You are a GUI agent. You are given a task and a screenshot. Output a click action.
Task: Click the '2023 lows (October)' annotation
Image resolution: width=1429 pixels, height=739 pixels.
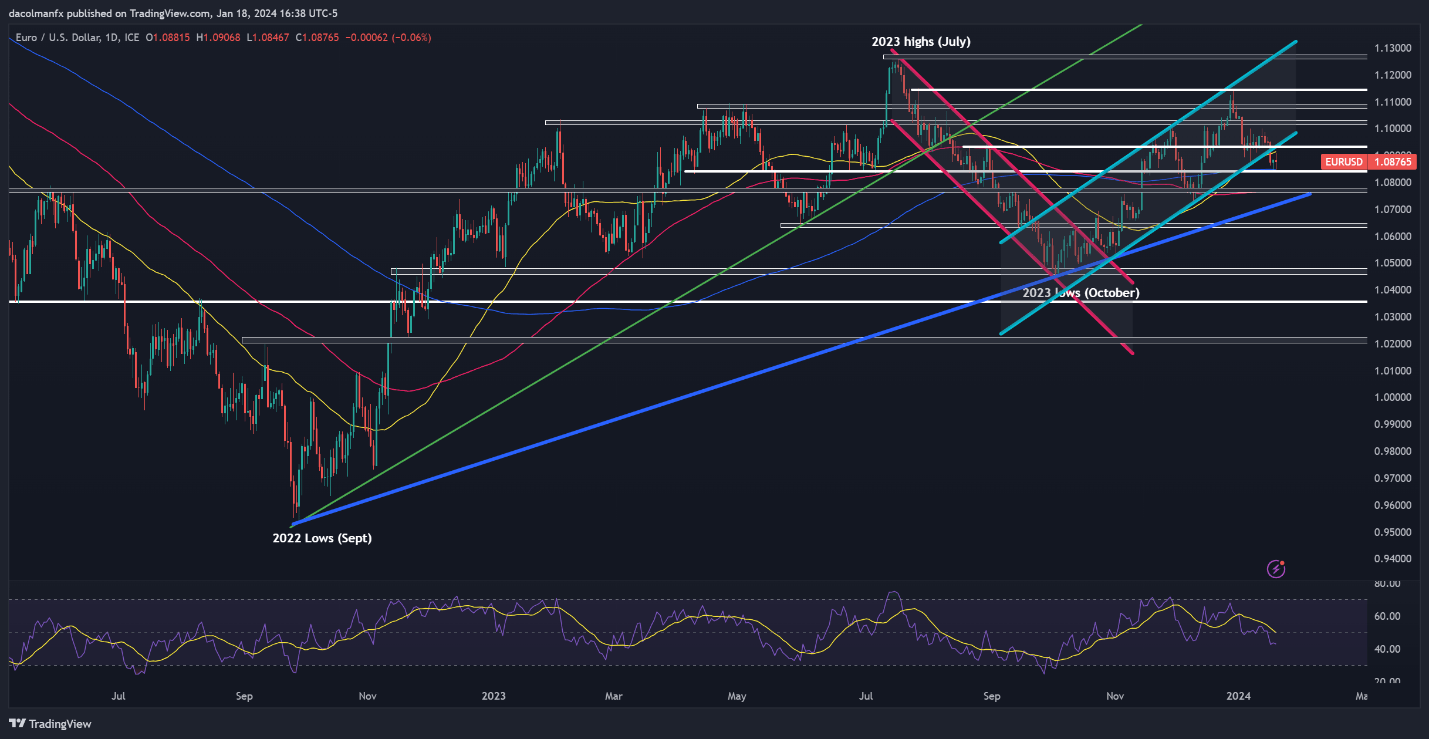tap(1081, 293)
